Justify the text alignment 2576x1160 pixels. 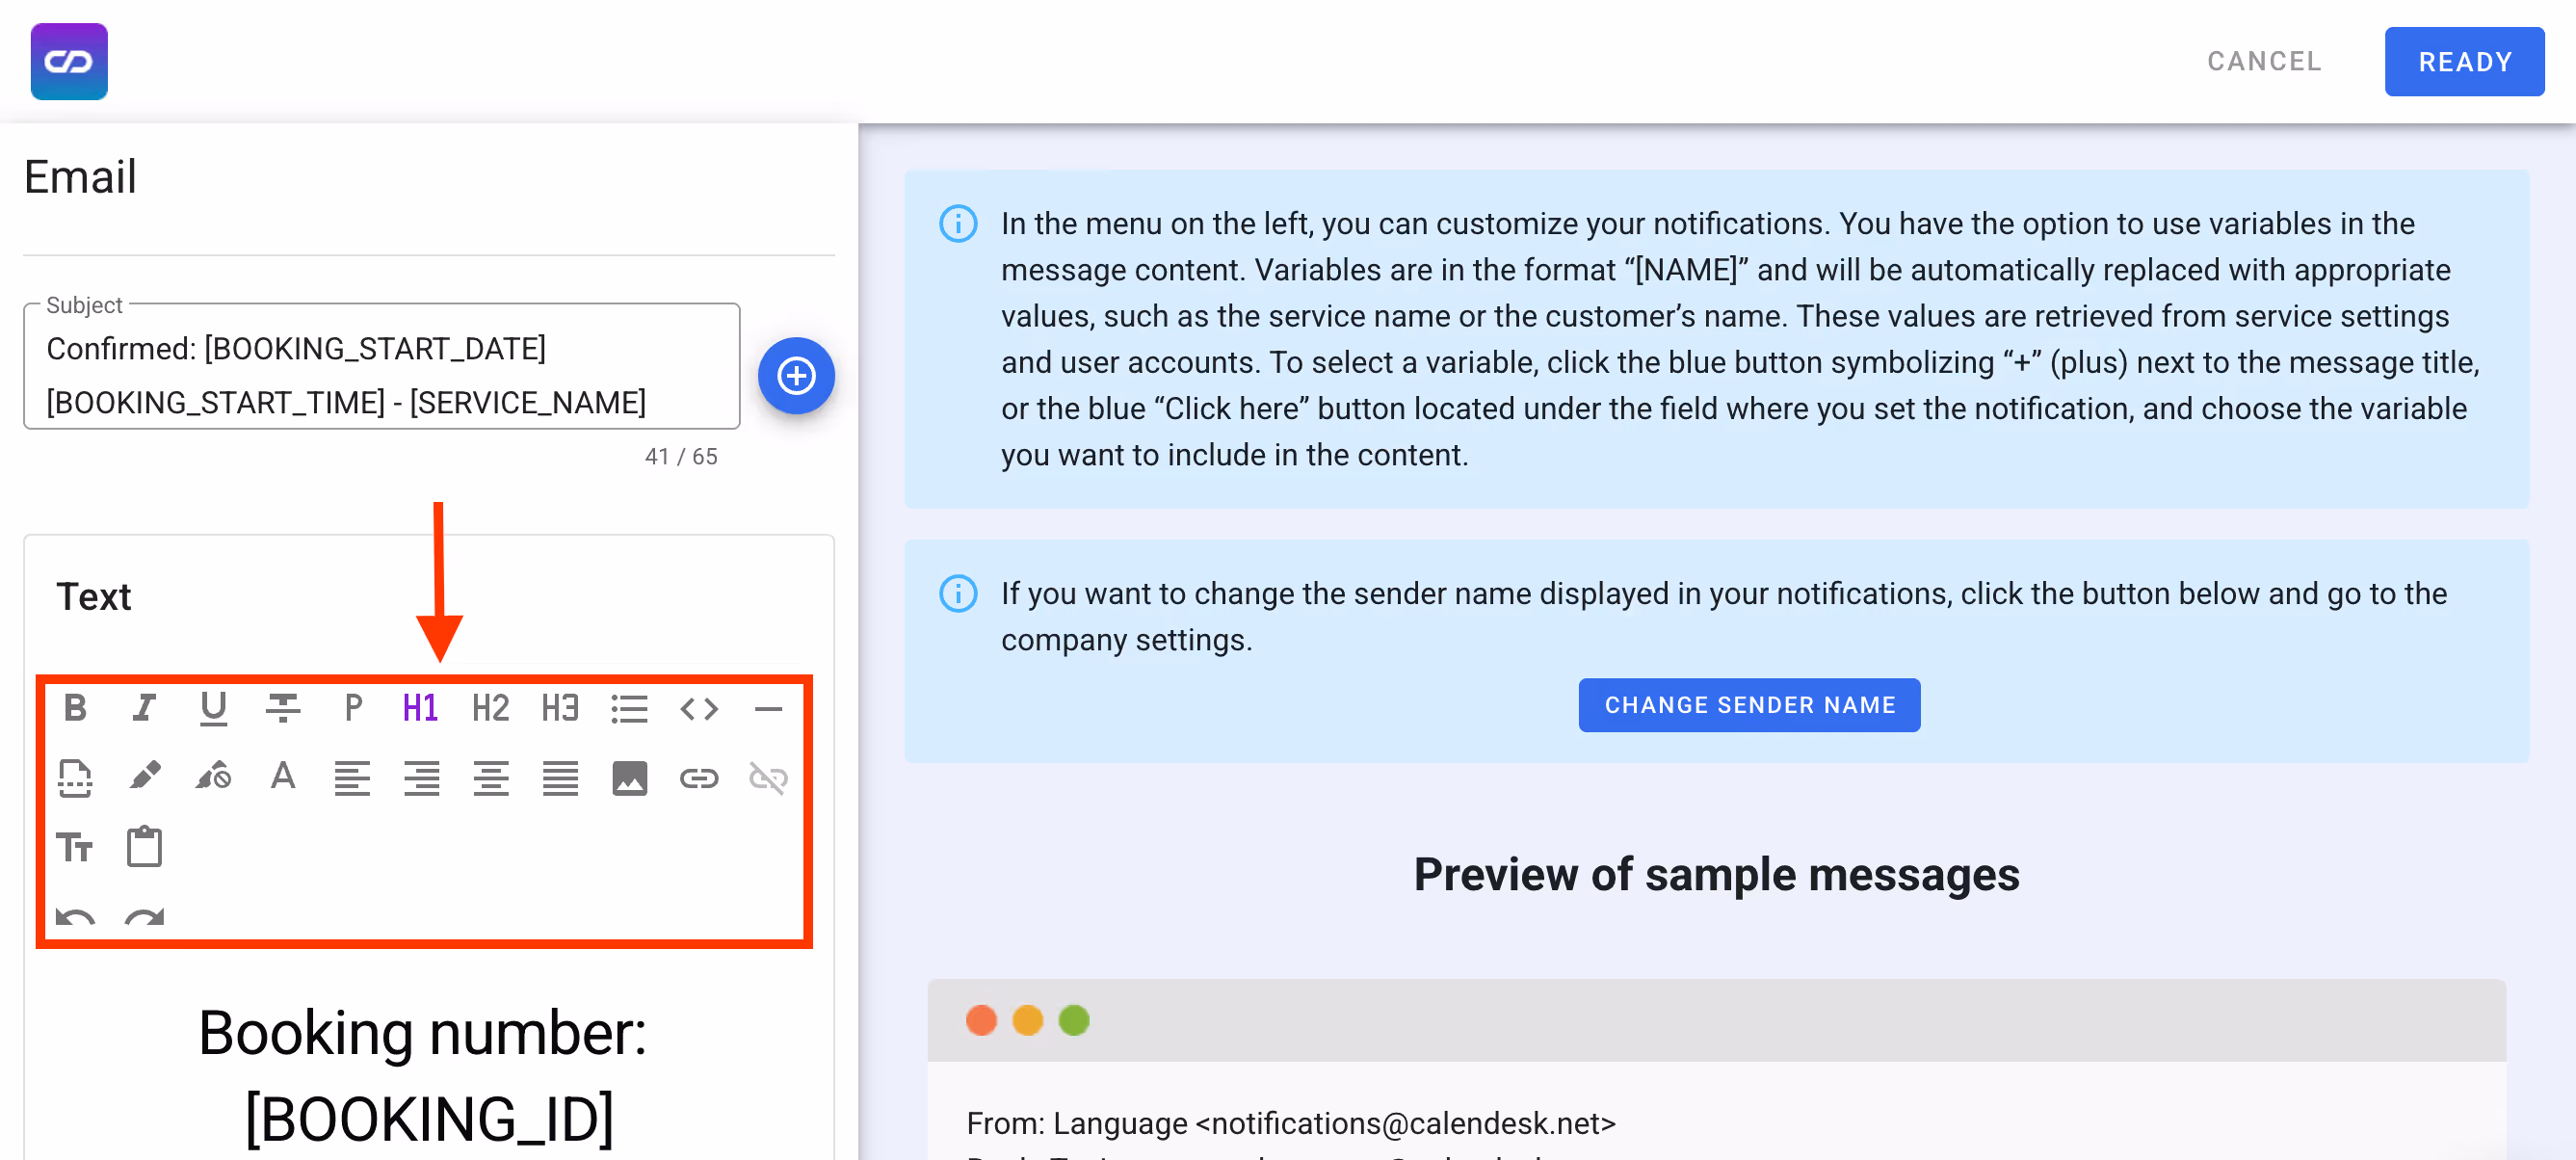[560, 777]
